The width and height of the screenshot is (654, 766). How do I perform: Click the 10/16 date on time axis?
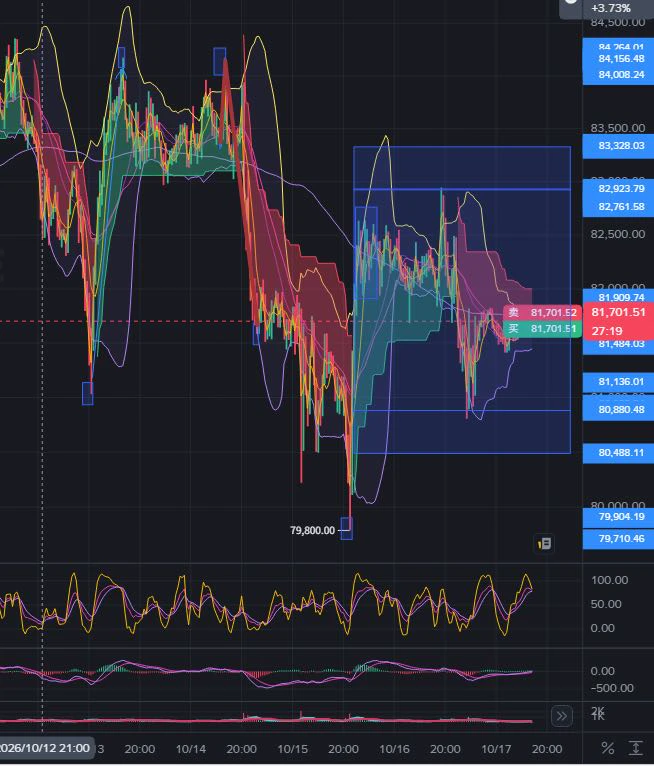point(394,749)
